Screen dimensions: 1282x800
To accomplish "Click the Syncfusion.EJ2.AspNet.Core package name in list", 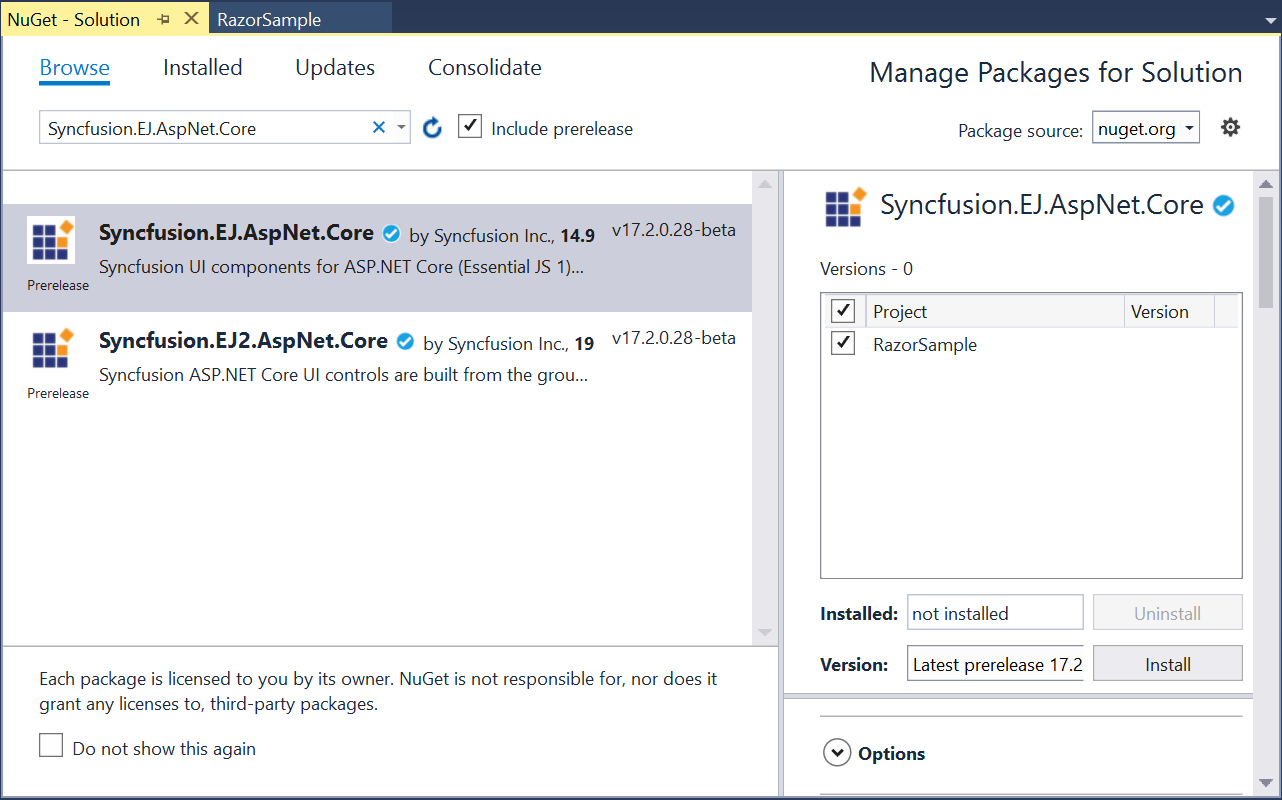I will (243, 341).
